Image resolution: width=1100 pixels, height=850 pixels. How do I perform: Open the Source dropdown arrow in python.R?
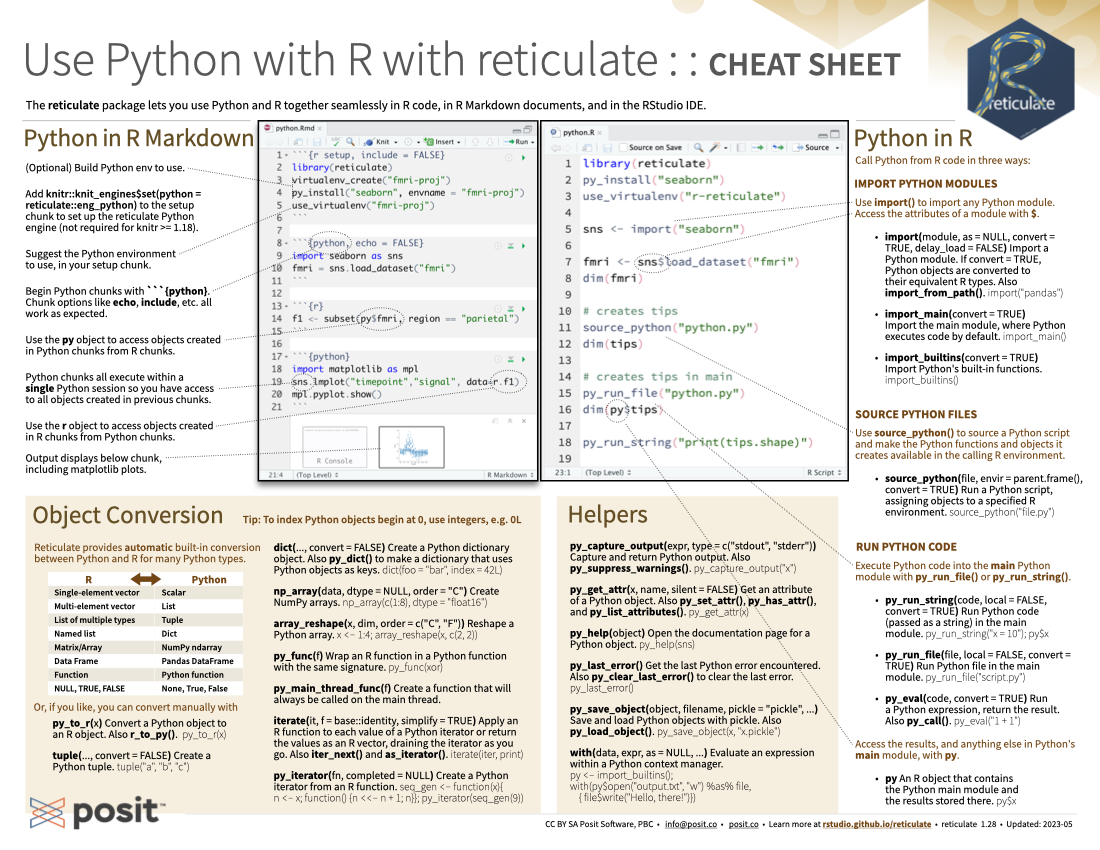point(837,148)
